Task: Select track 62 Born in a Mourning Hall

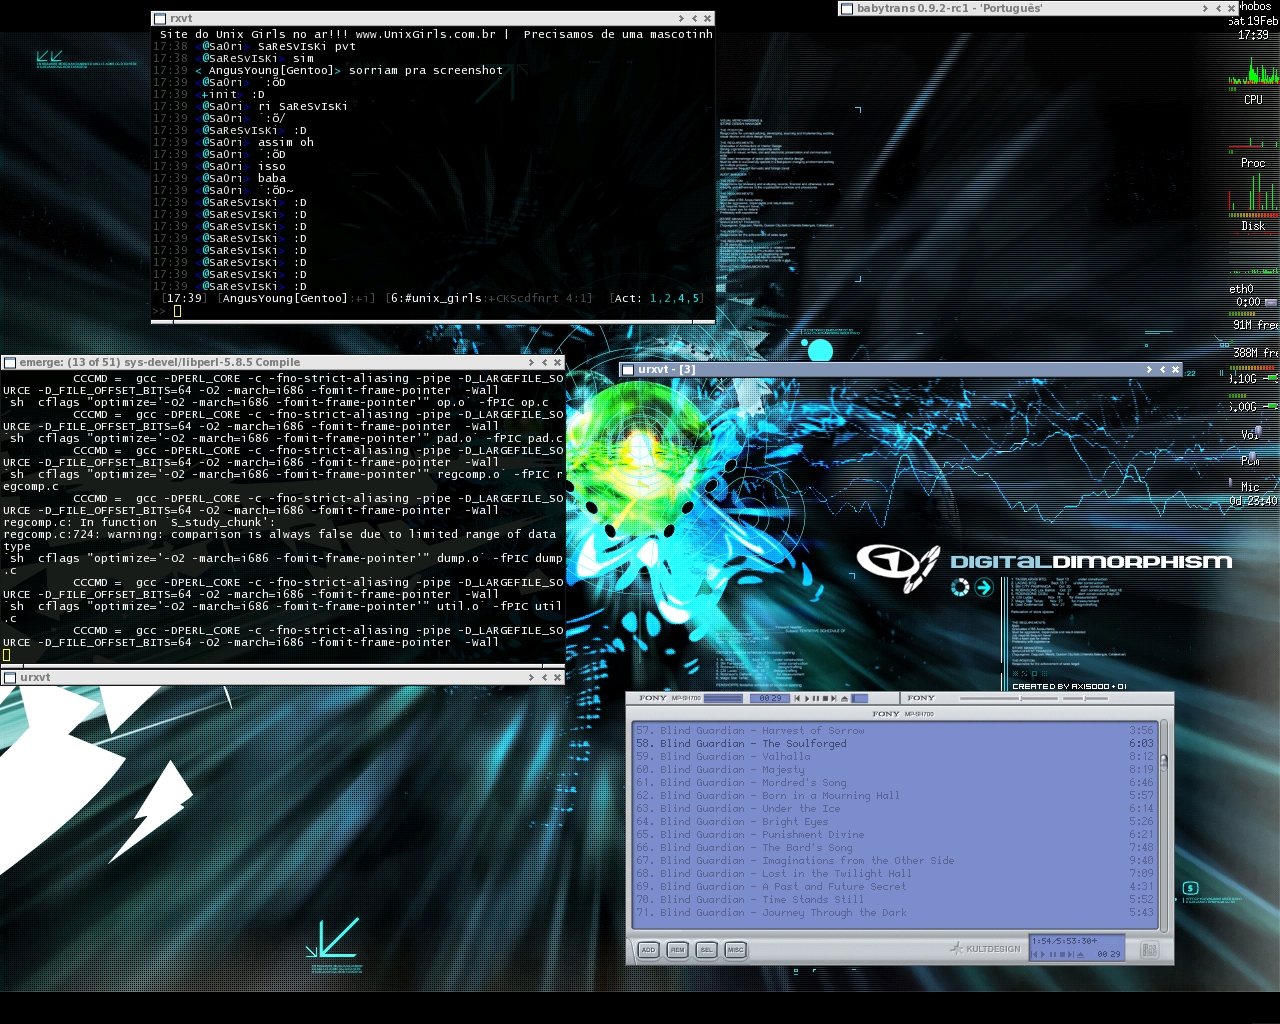Action: click(x=894, y=796)
